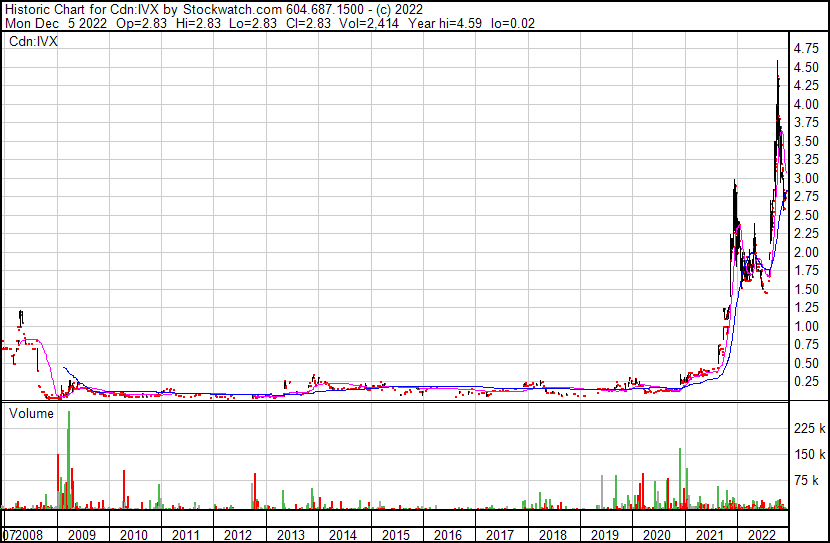This screenshot has width=830, height=543.
Task: Select the 2013 year label on time axis
Action: point(290,535)
